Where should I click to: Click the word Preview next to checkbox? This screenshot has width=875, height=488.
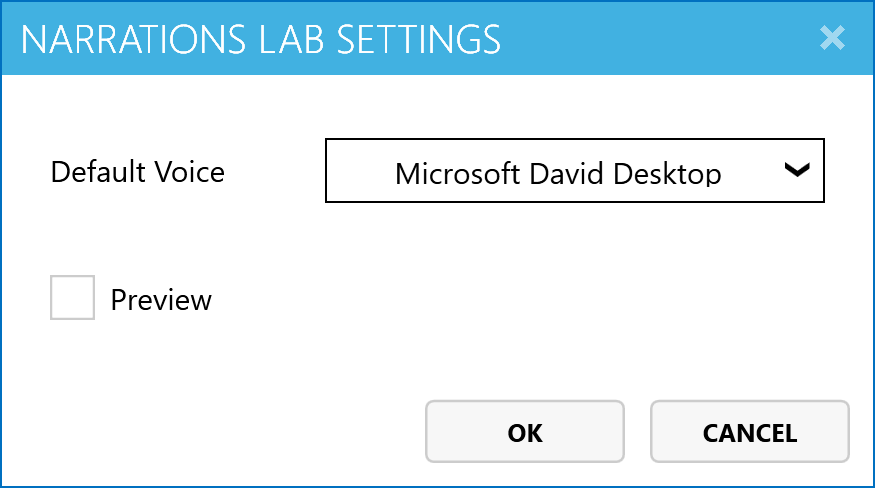pos(161,299)
